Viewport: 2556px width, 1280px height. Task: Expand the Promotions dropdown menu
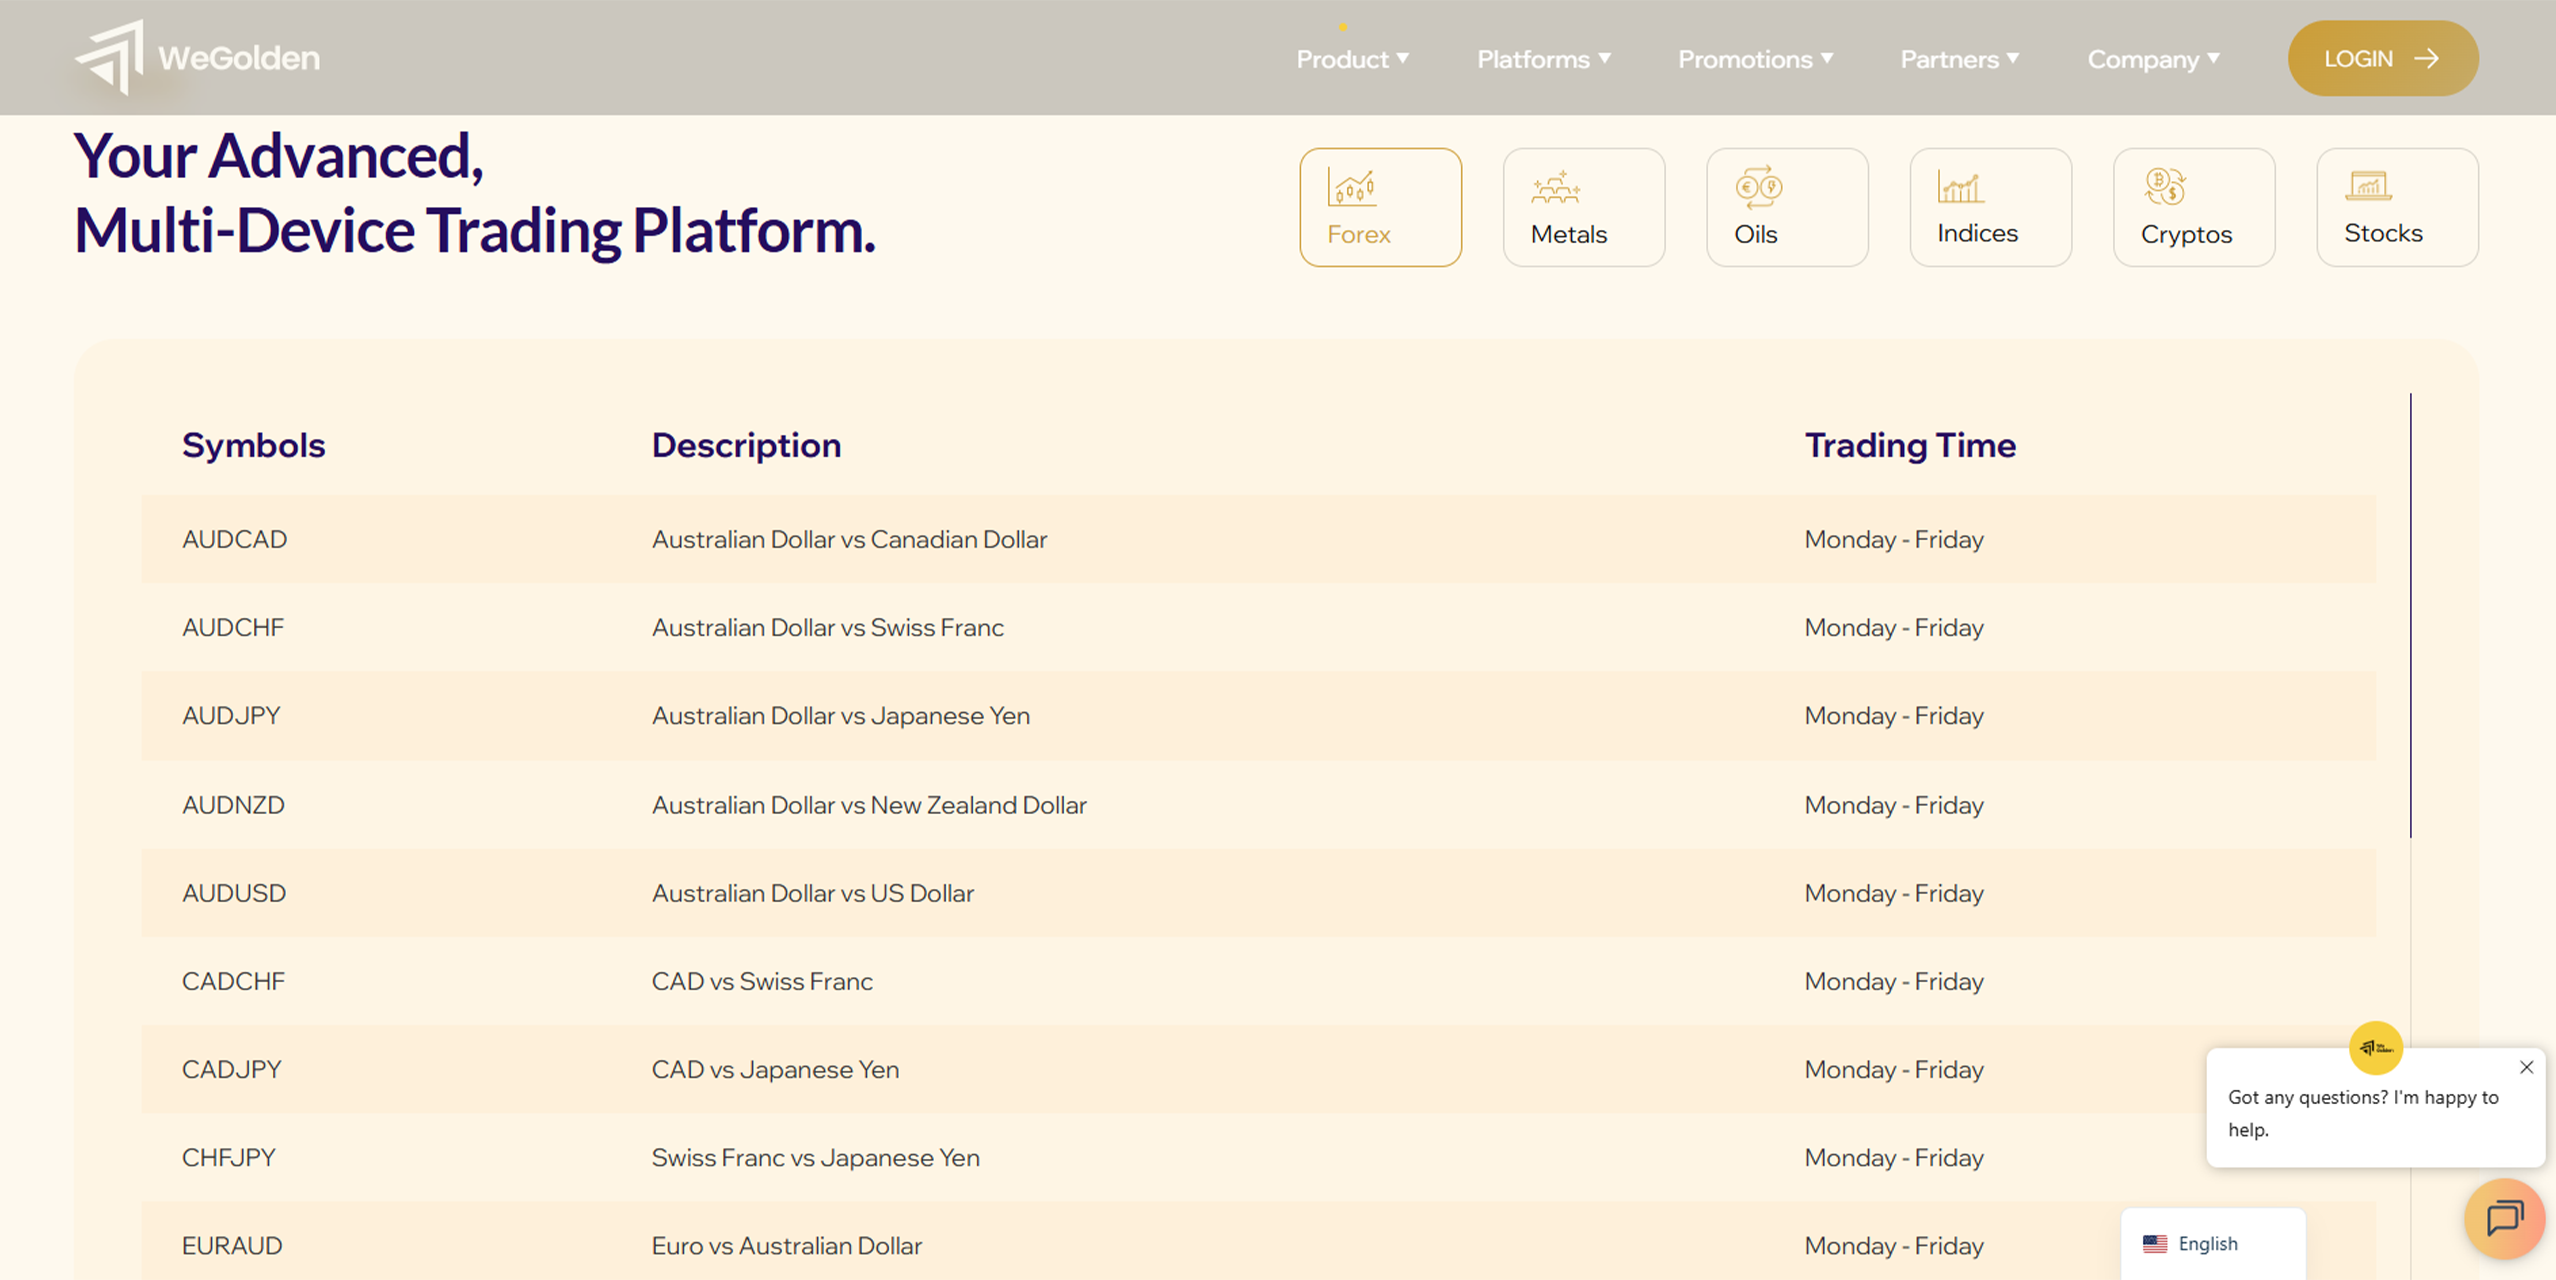click(1755, 59)
